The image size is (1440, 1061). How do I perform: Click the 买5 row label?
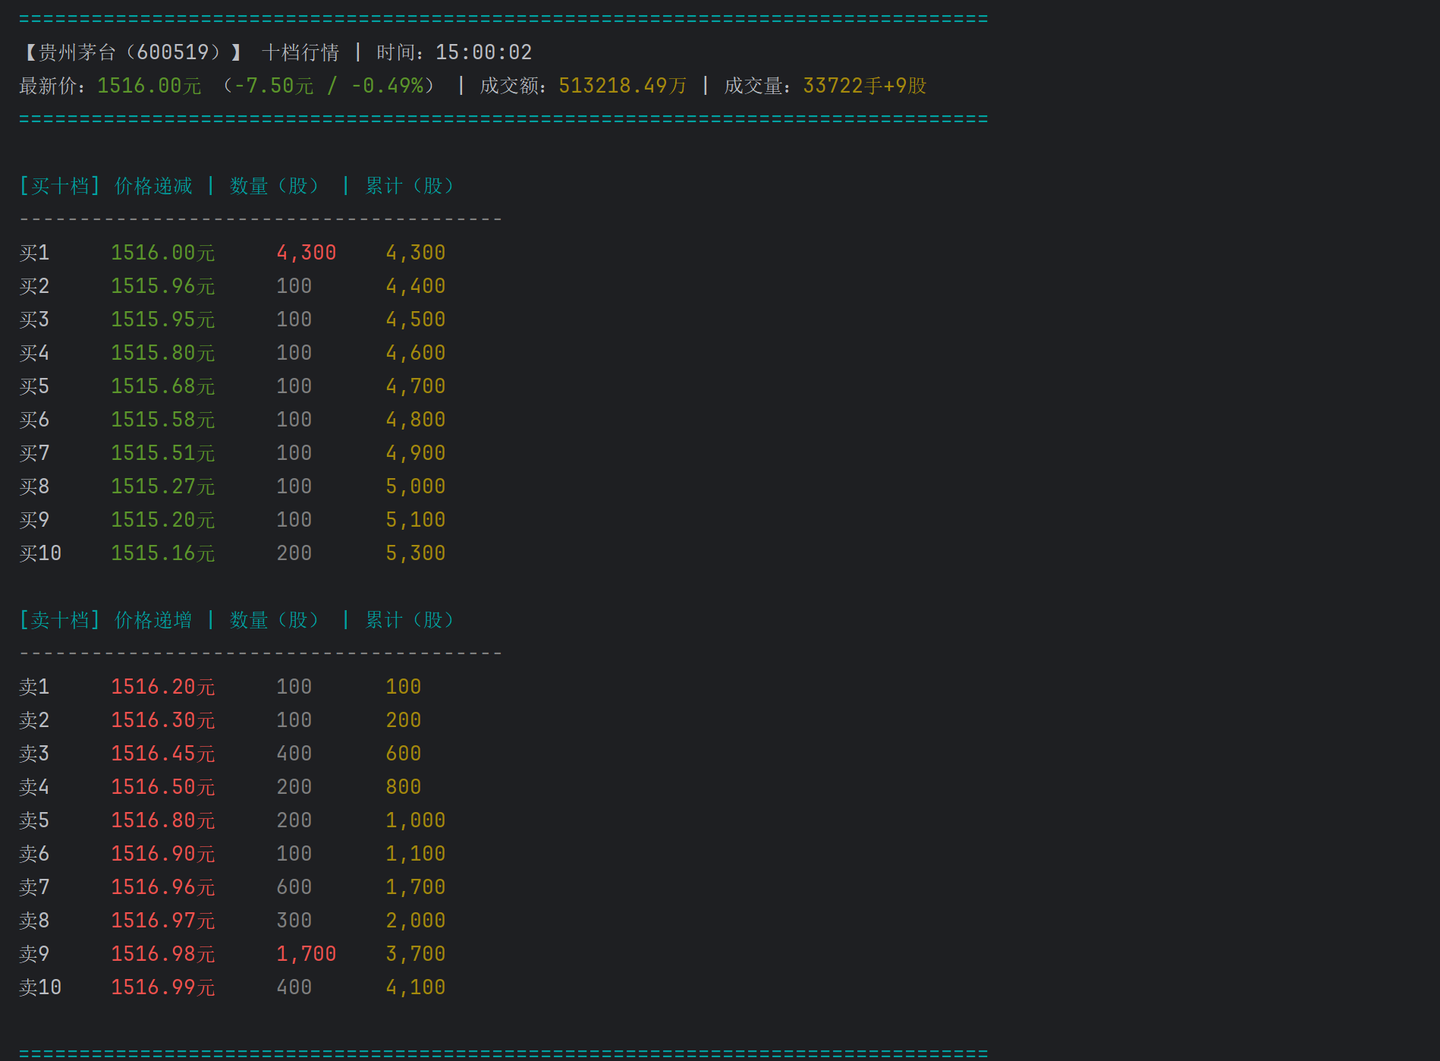click(34, 386)
